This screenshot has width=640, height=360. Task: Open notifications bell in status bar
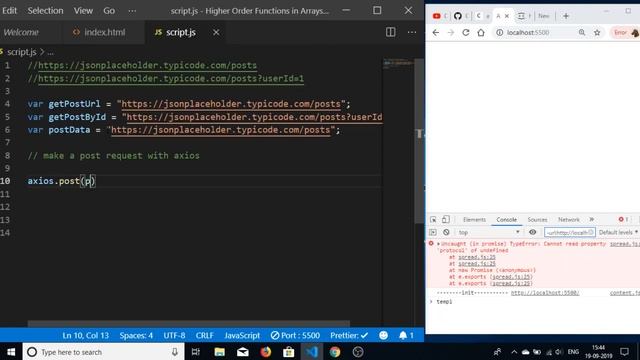point(406,336)
